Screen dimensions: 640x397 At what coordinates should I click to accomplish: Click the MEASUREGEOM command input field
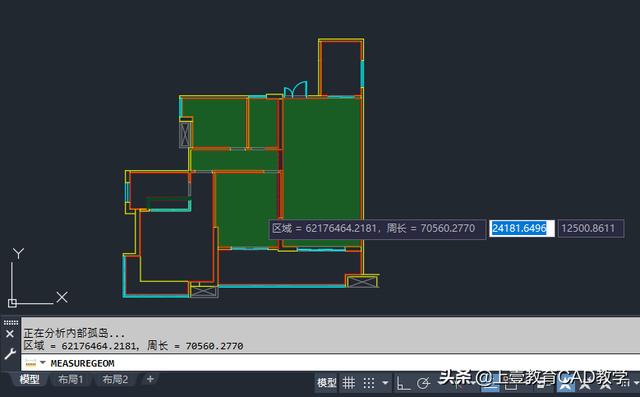pos(331,363)
